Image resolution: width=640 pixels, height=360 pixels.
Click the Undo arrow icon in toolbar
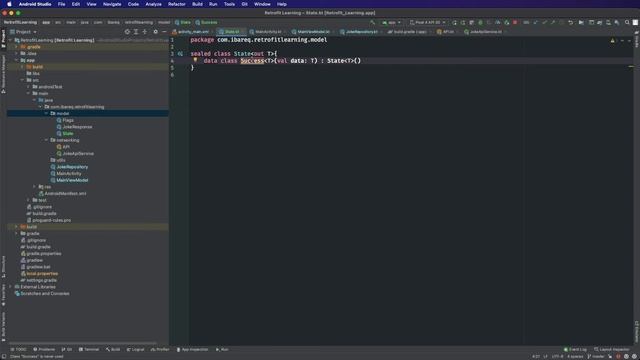pos(571,22)
